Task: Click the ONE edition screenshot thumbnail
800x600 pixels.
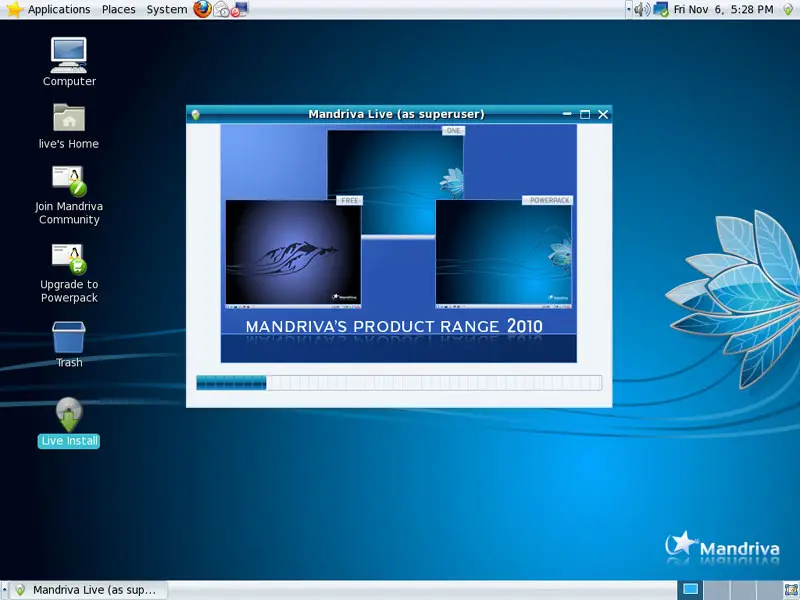Action: [396, 181]
